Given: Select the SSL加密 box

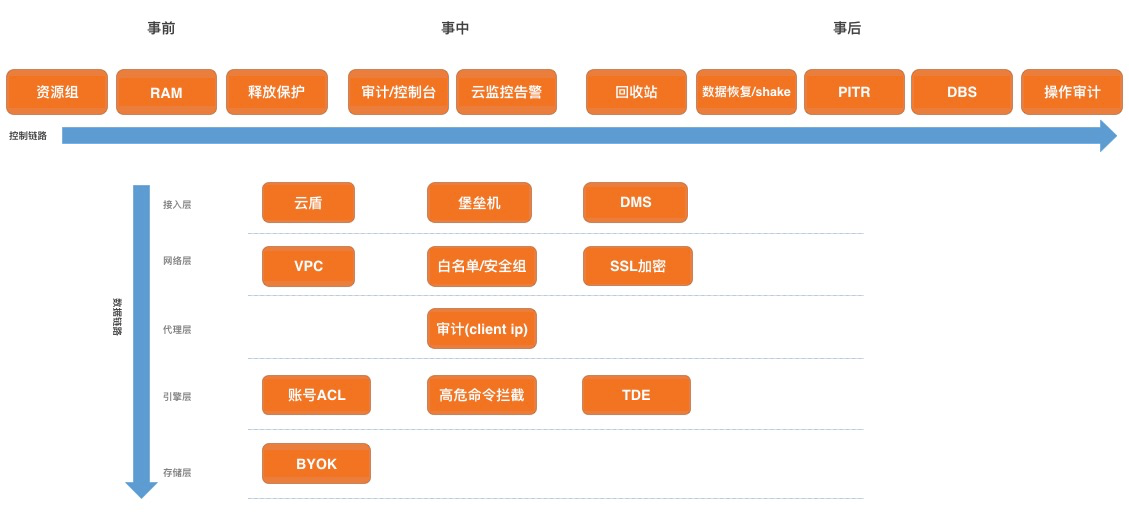Looking at the screenshot, I should 637,266.
